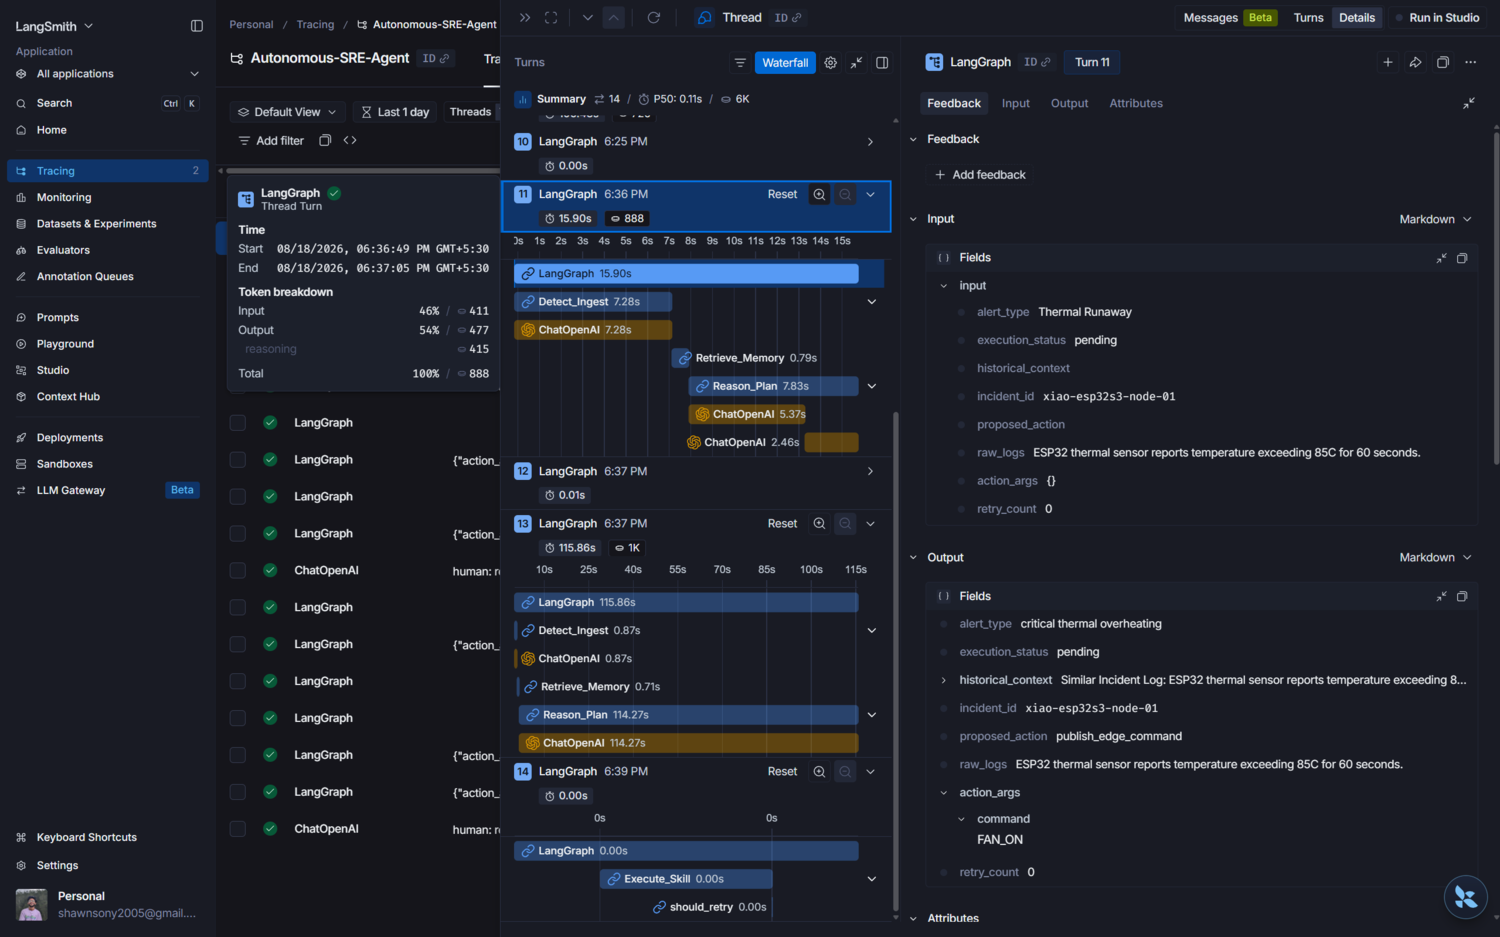Share the LangGraph run

coord(1416,63)
